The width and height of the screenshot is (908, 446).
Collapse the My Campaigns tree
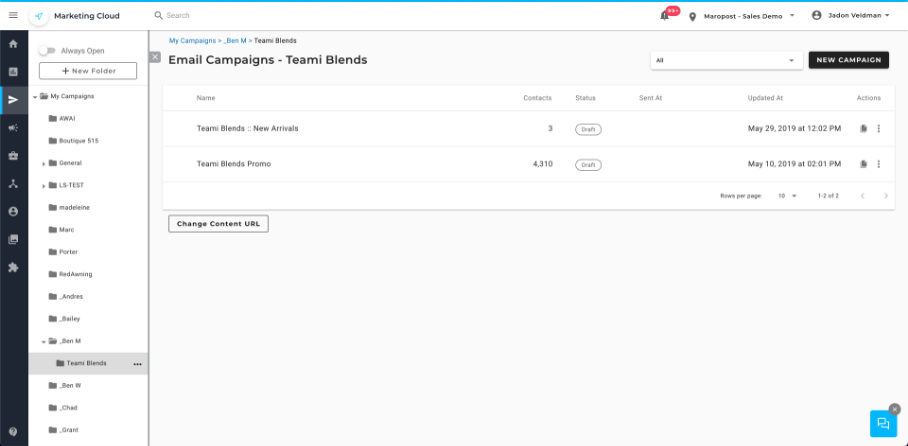tap(35, 97)
